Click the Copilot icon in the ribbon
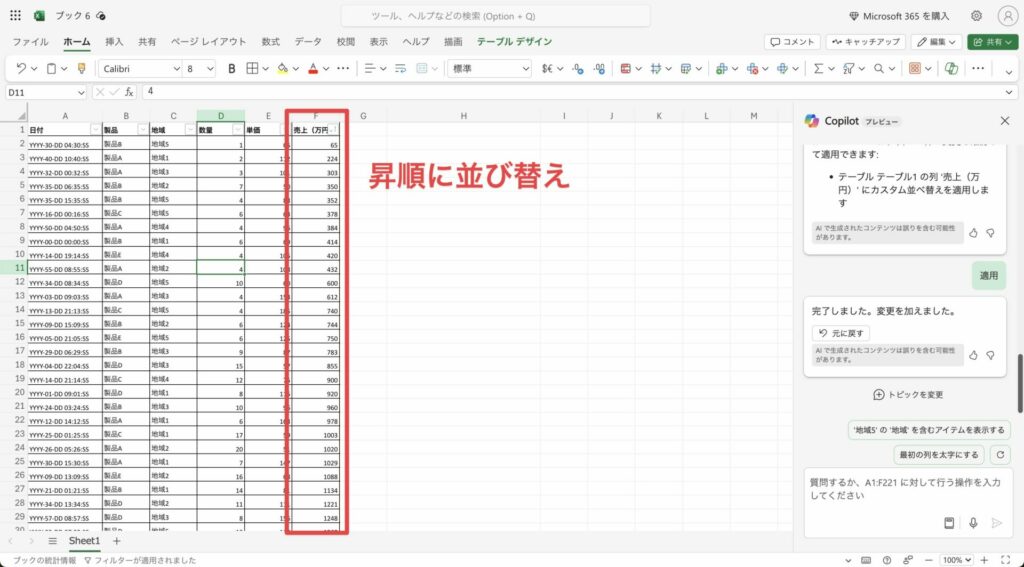 (951, 69)
